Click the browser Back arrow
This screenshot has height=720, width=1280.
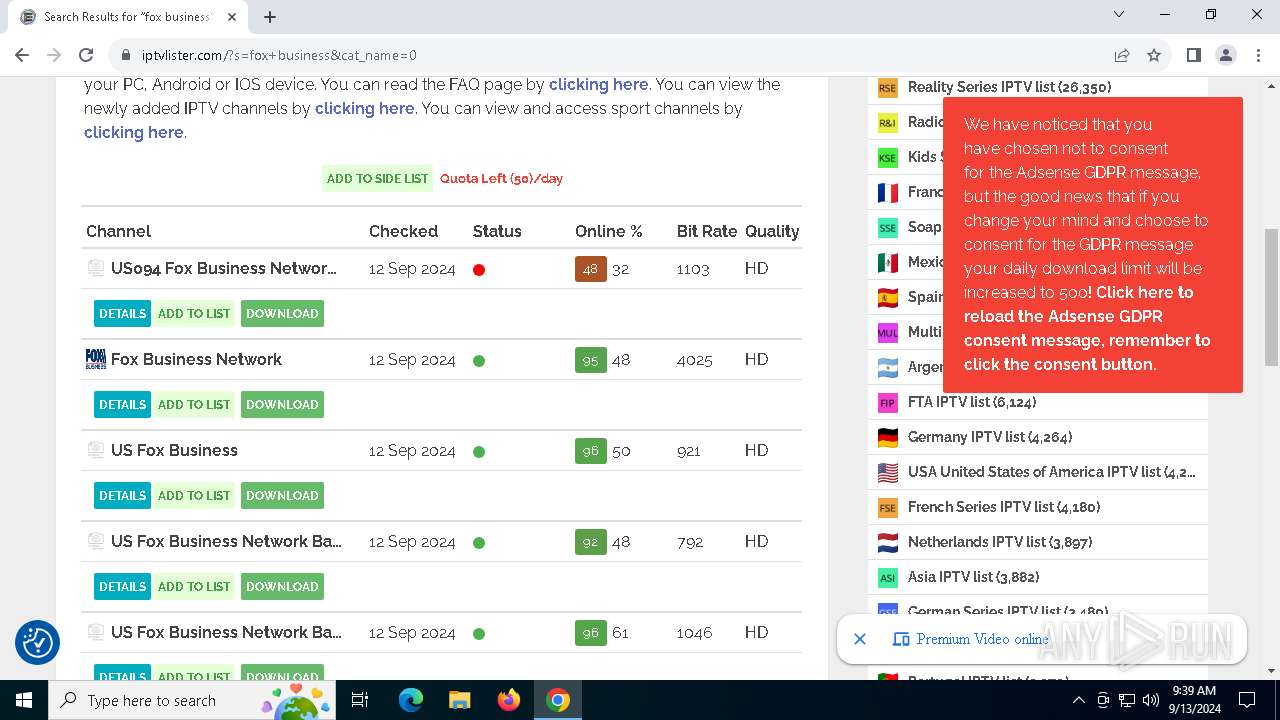pyautogui.click(x=22, y=55)
